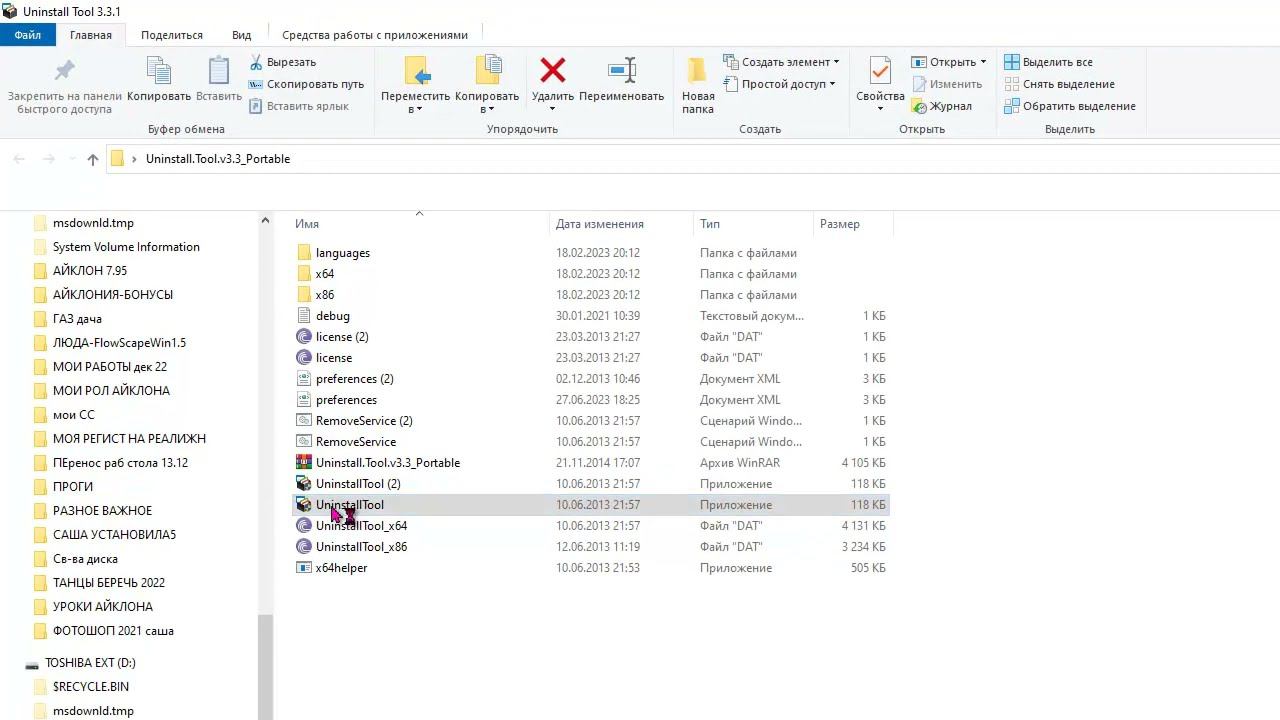
Task: Expand the Open (Открыть) dropdown arrow
Action: [x=983, y=62]
